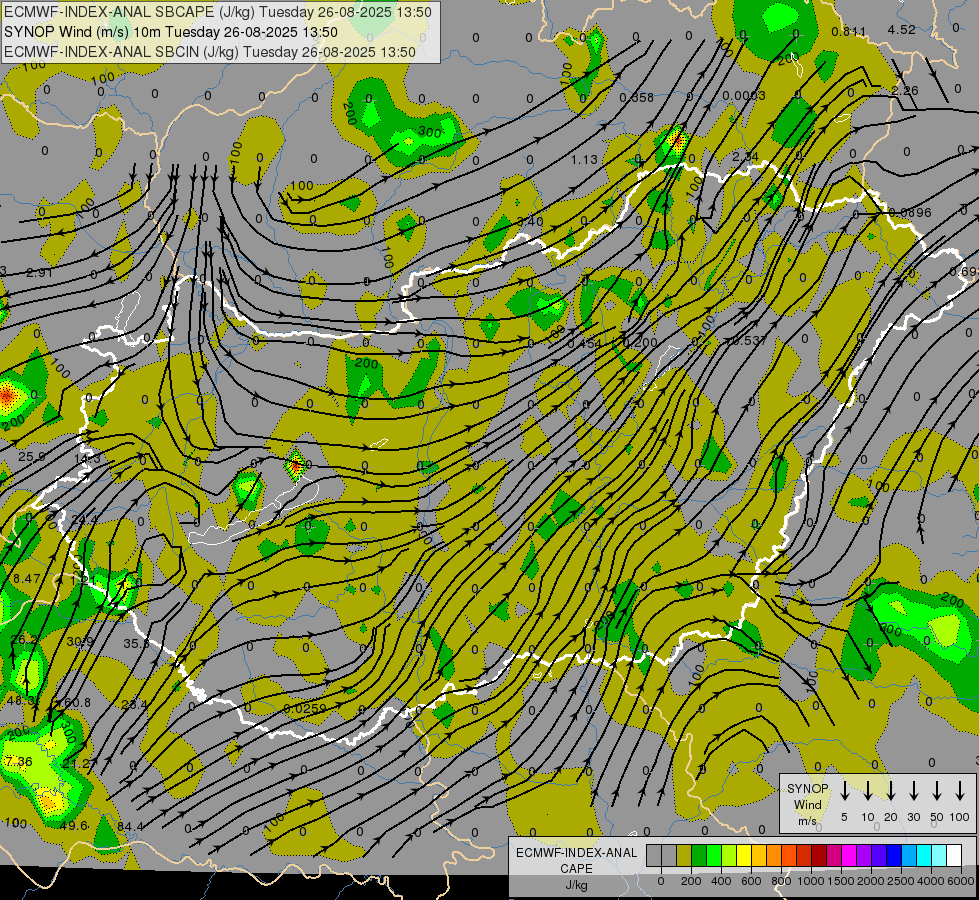Click the 2.26 value on the map

[x=905, y=91]
